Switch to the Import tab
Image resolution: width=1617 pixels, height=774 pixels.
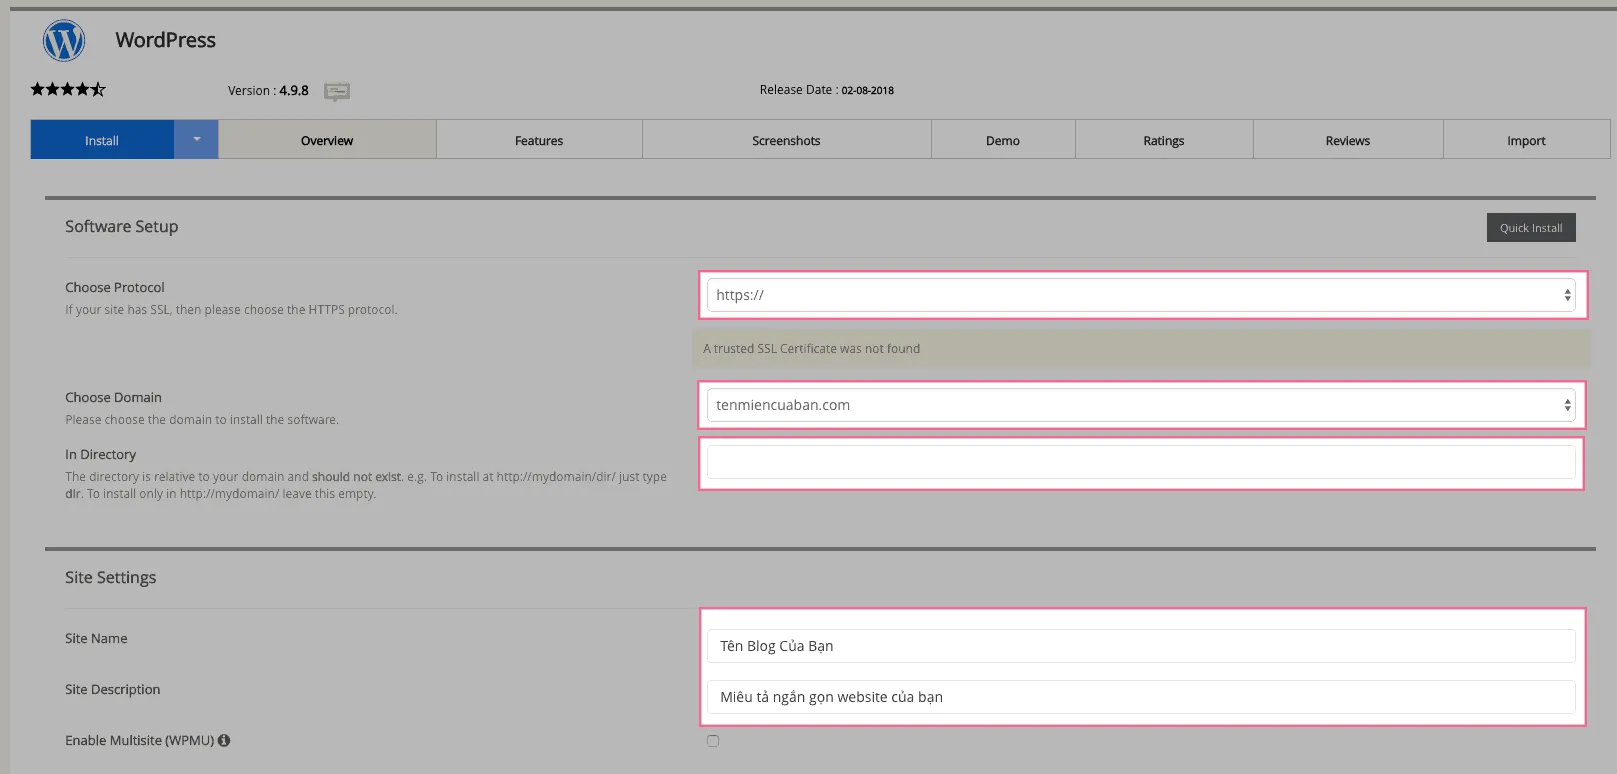(1526, 140)
